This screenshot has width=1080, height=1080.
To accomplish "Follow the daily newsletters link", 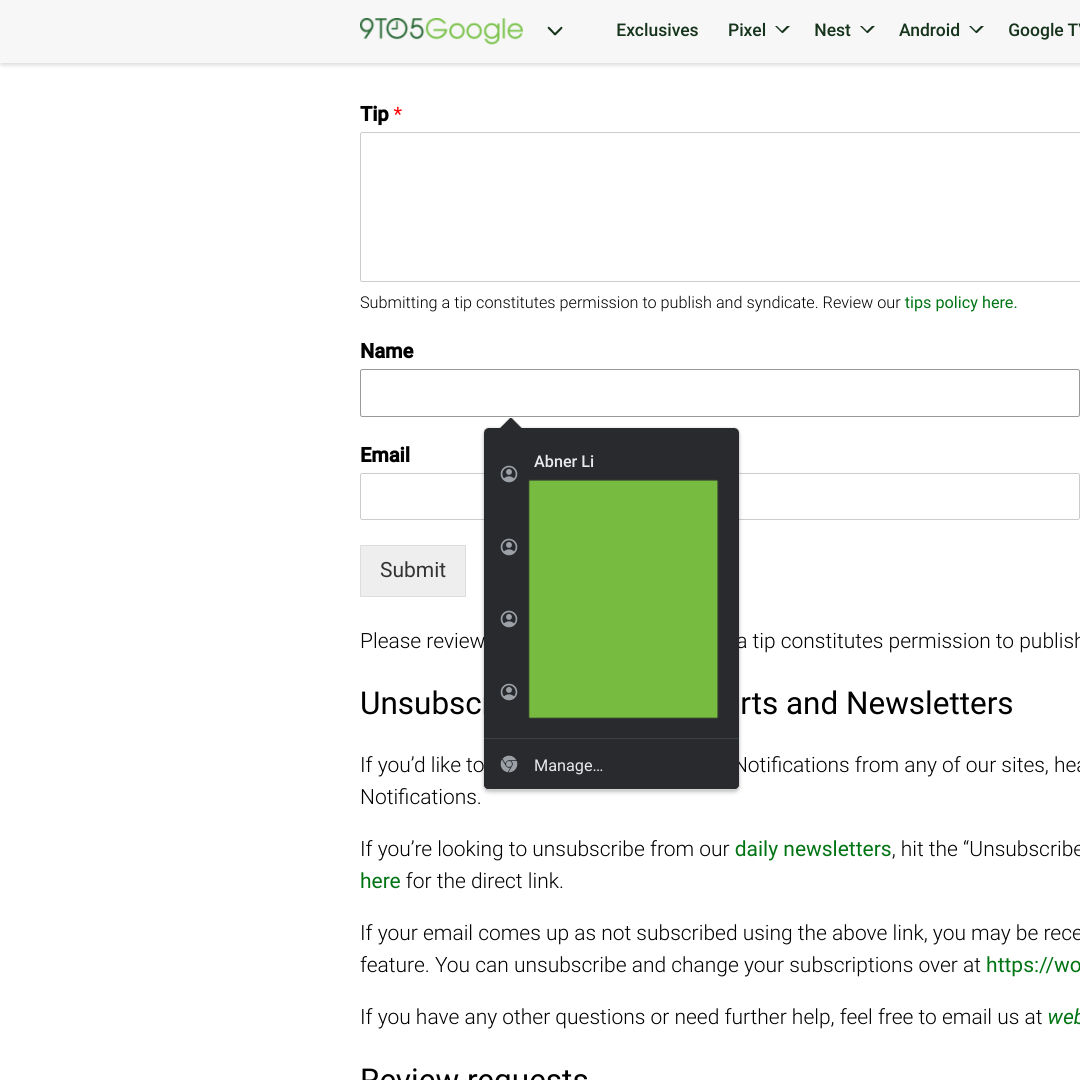I will click(x=812, y=849).
